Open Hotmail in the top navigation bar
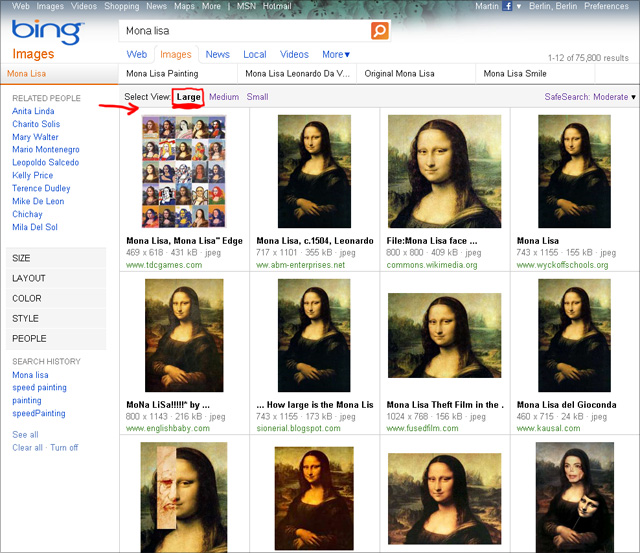This screenshot has height=553, width=640. 277,6
